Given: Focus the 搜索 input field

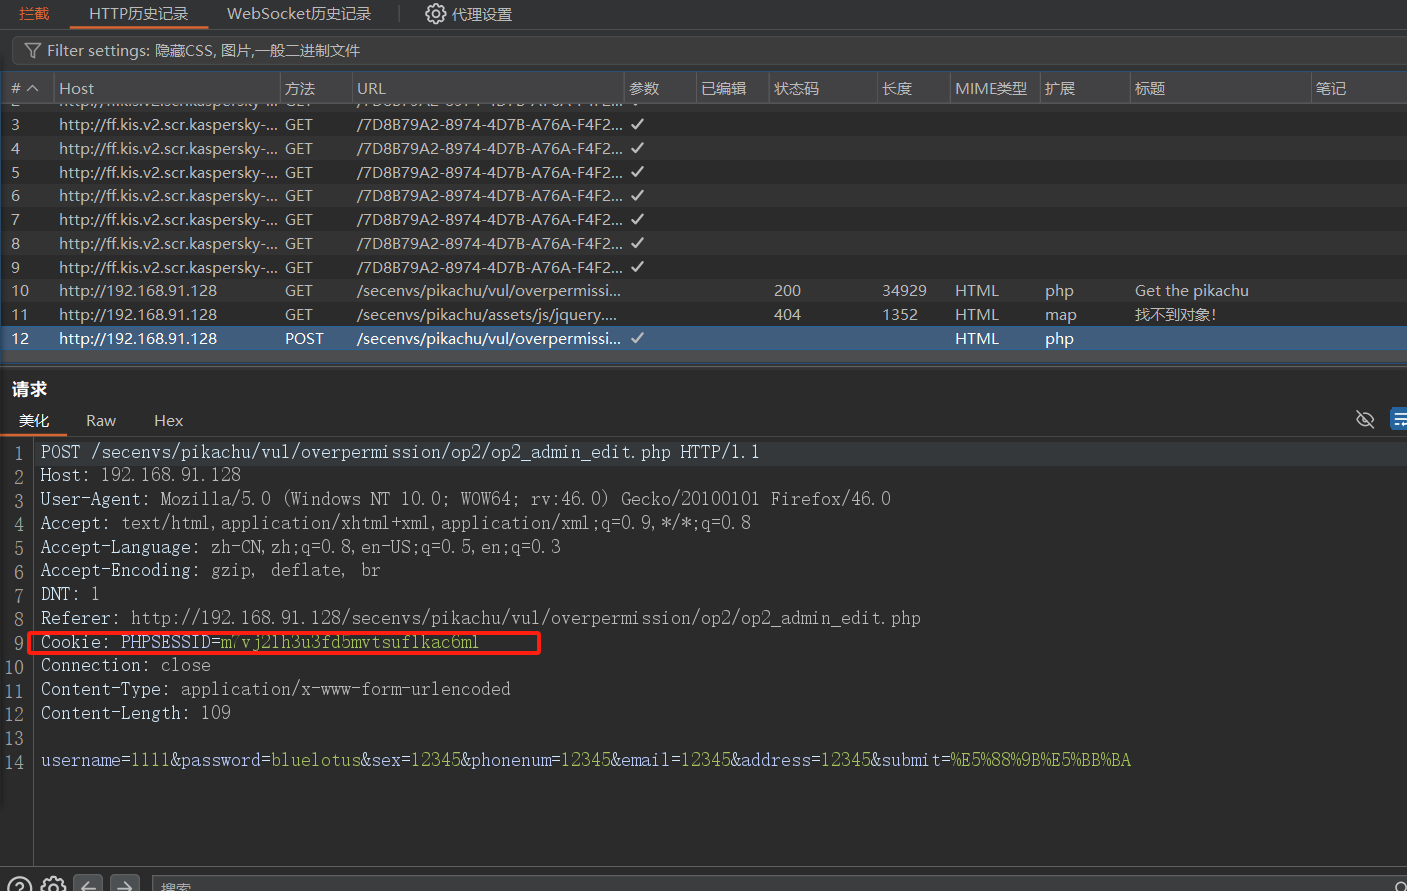Looking at the screenshot, I should coord(779,885).
